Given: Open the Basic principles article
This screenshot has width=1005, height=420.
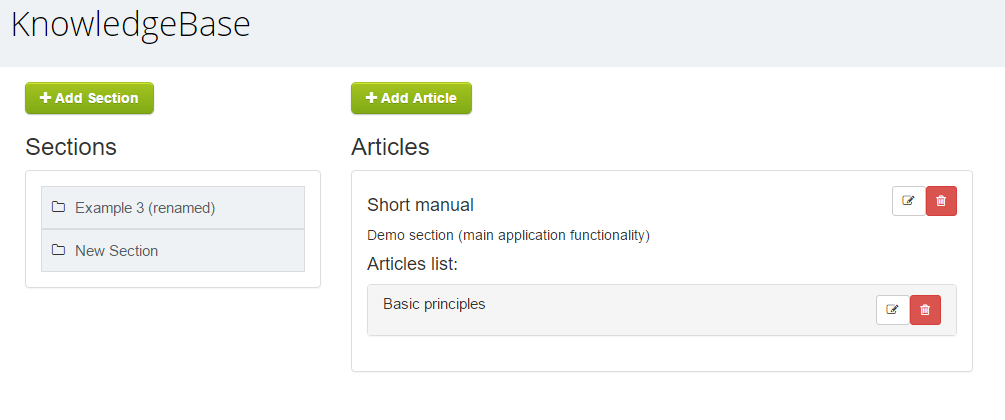Looking at the screenshot, I should pos(434,304).
